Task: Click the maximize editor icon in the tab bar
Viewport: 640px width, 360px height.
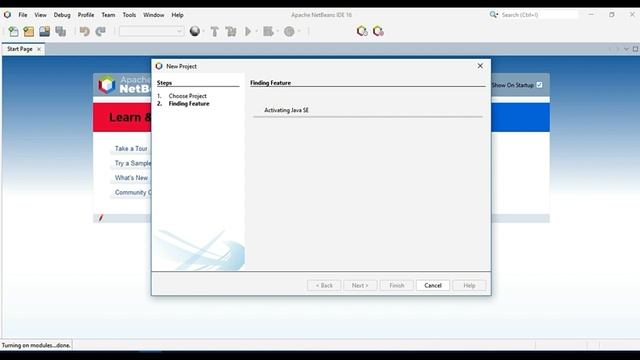Action: (x=636, y=49)
